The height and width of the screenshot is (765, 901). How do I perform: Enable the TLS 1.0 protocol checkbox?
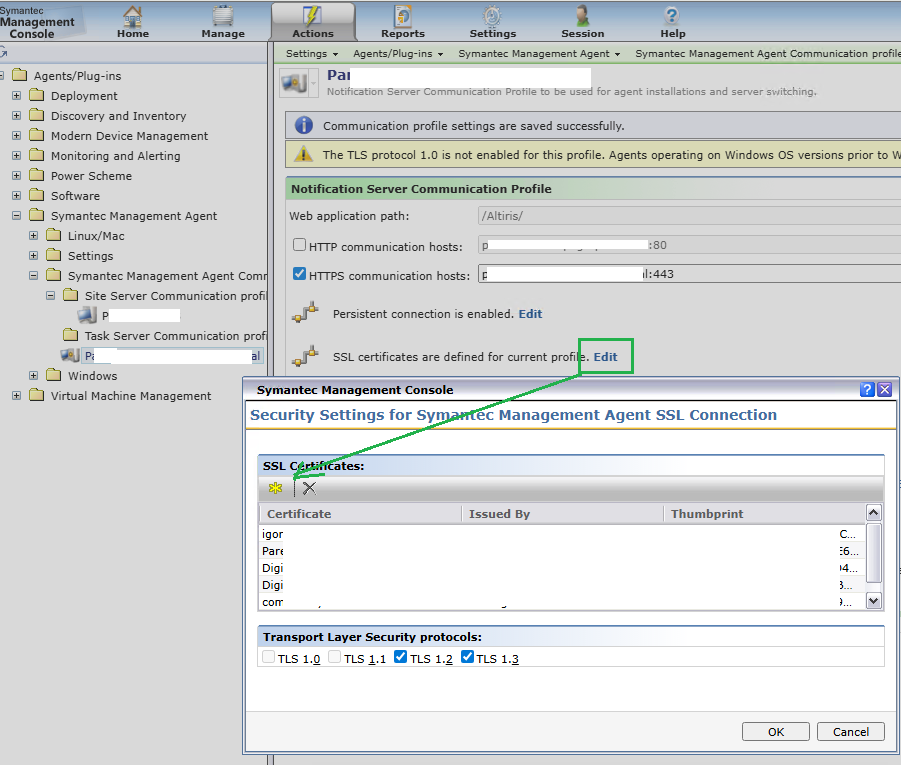[268, 656]
